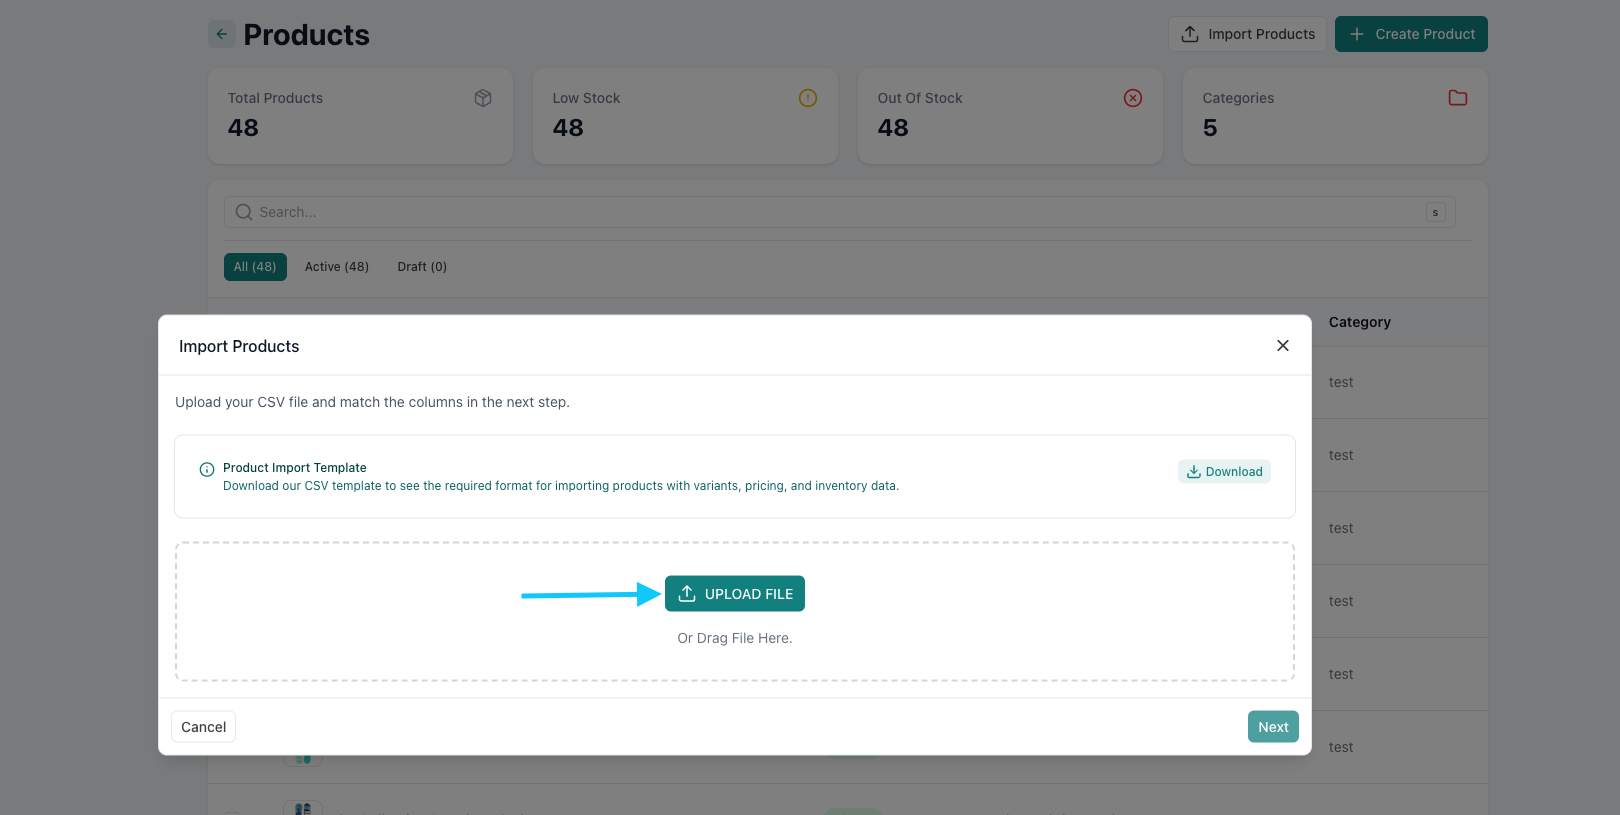Viewport: 1620px width, 815px height.
Task: Click the Or Drag File Here drop zone
Action: coord(734,639)
